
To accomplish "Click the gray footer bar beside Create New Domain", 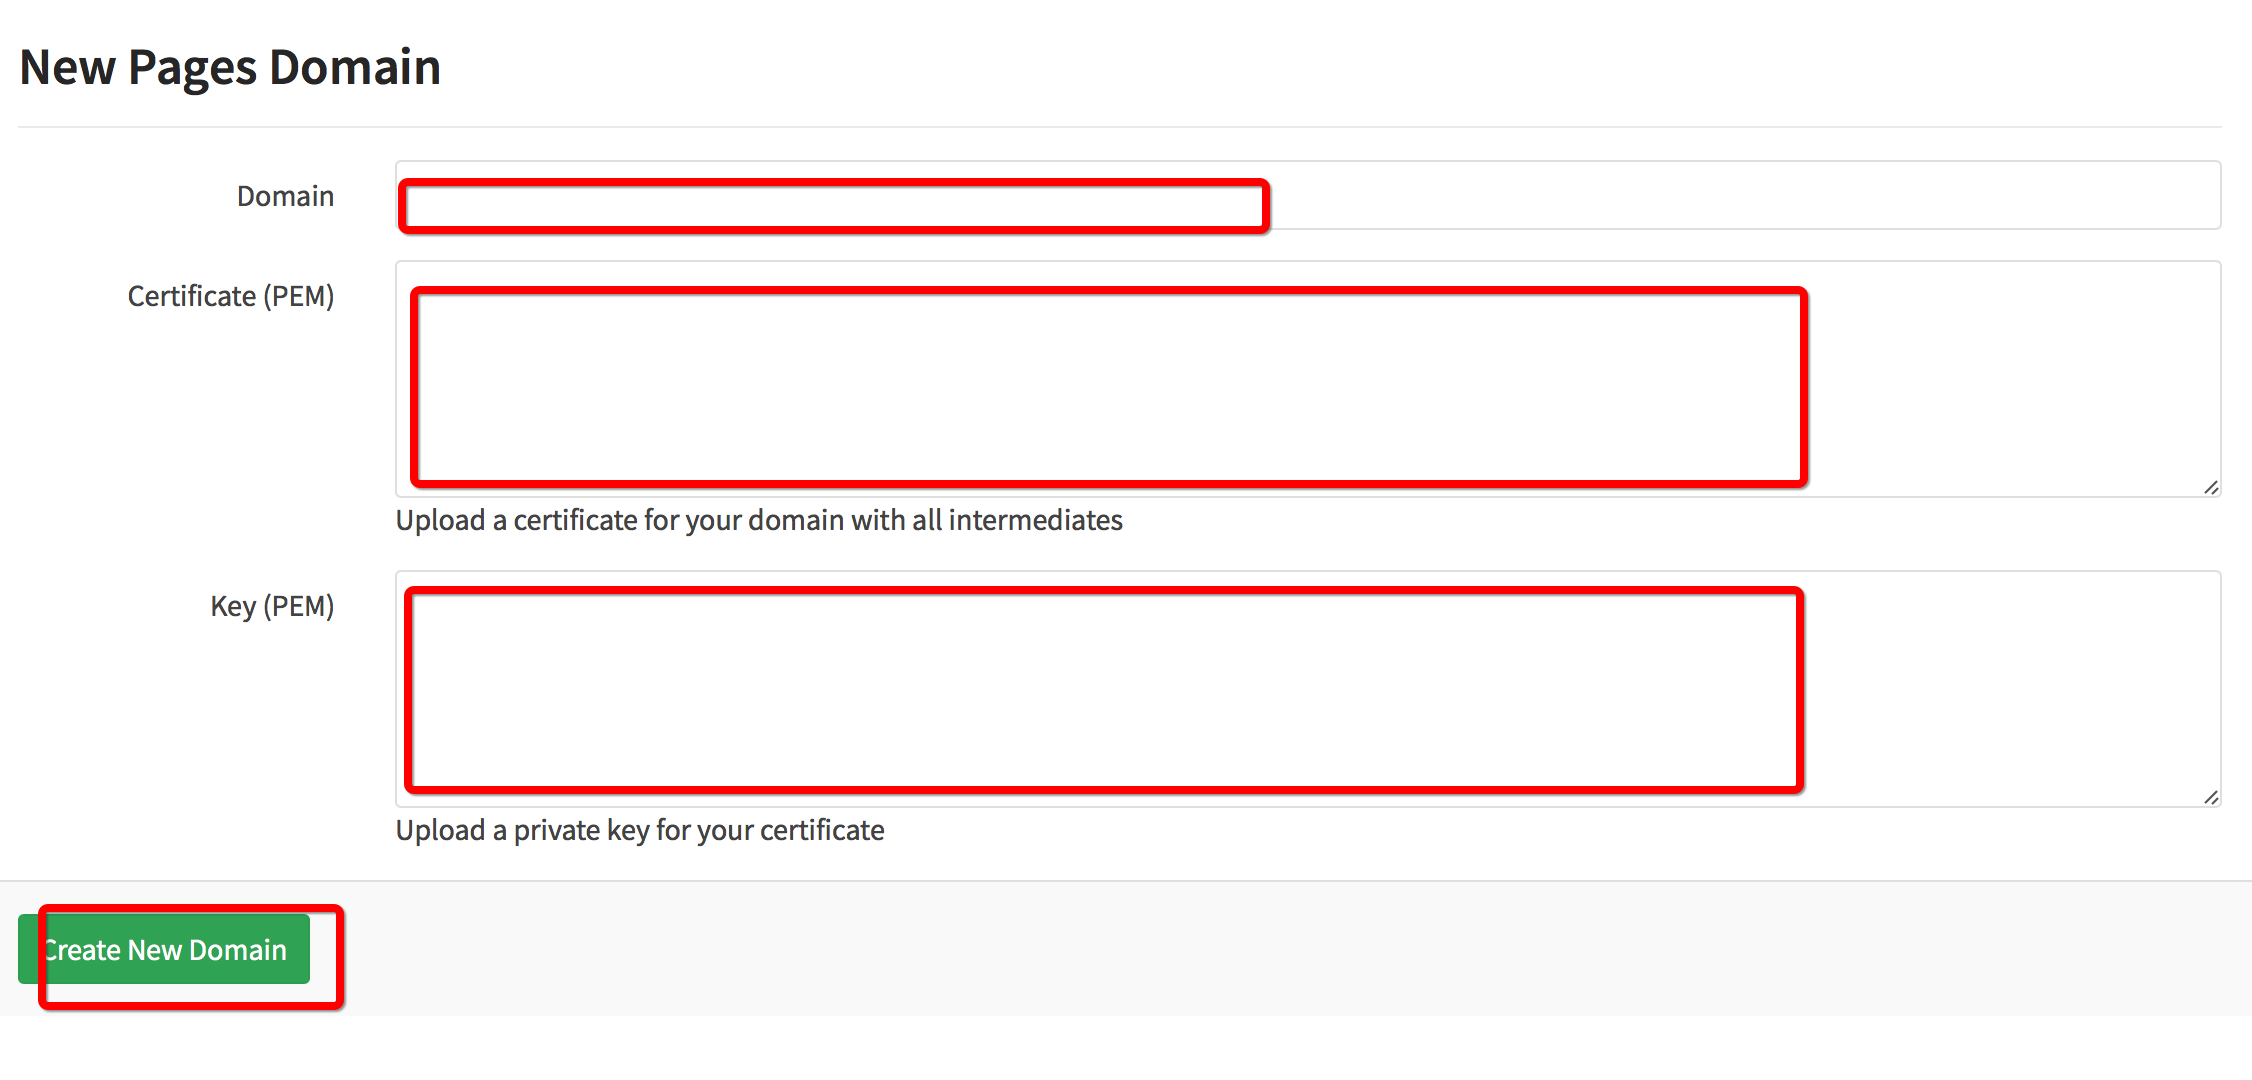I will pos(1290,949).
